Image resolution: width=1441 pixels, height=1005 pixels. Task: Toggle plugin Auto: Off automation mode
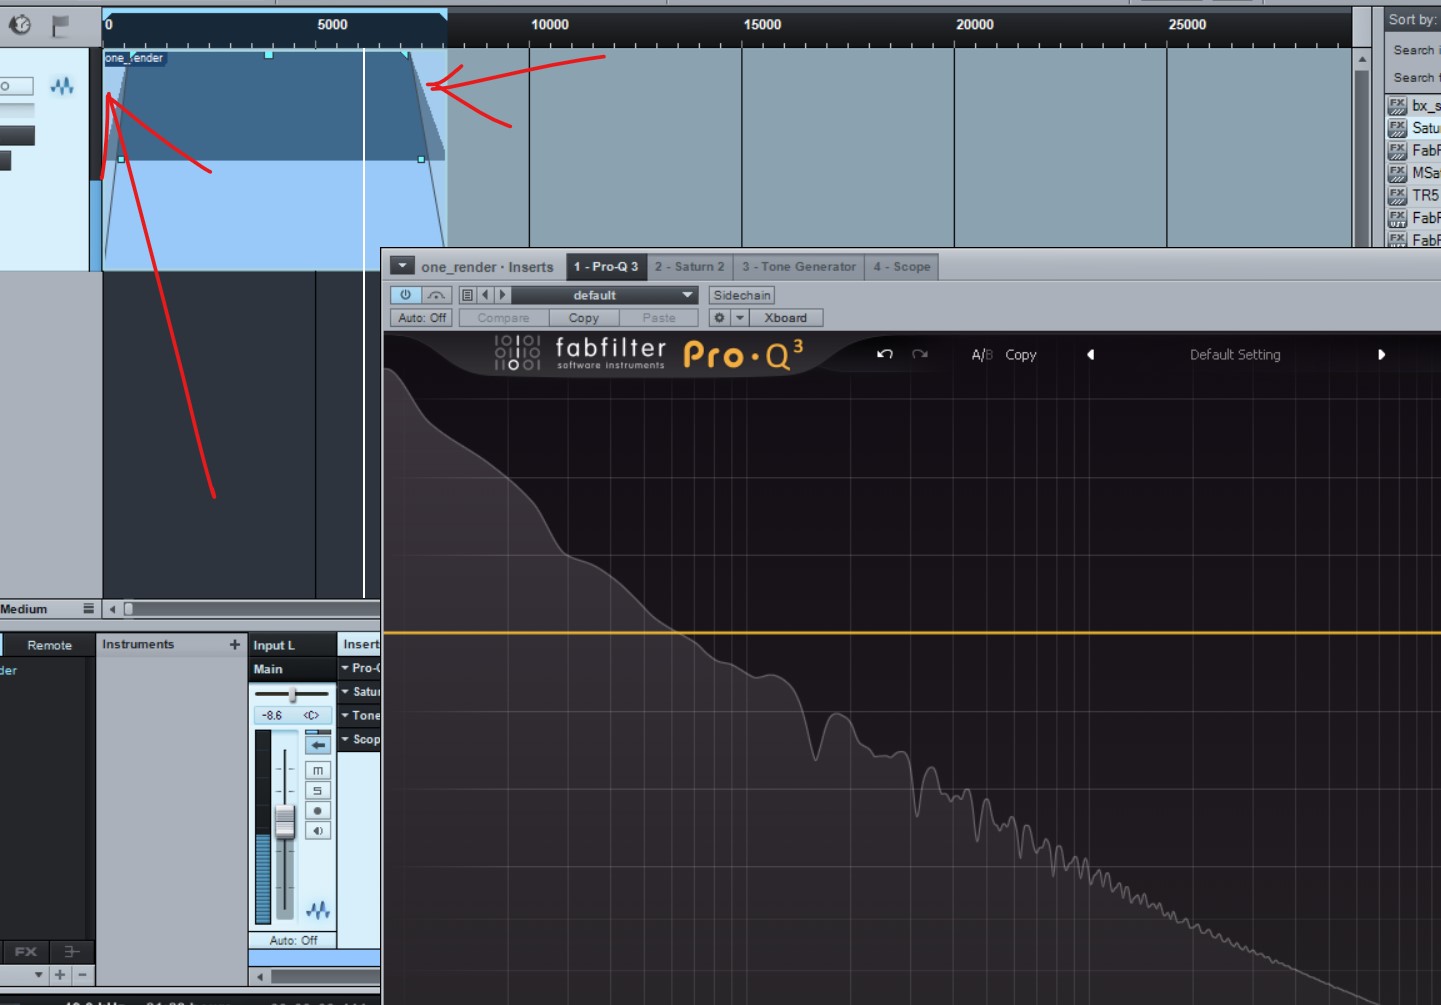(422, 318)
